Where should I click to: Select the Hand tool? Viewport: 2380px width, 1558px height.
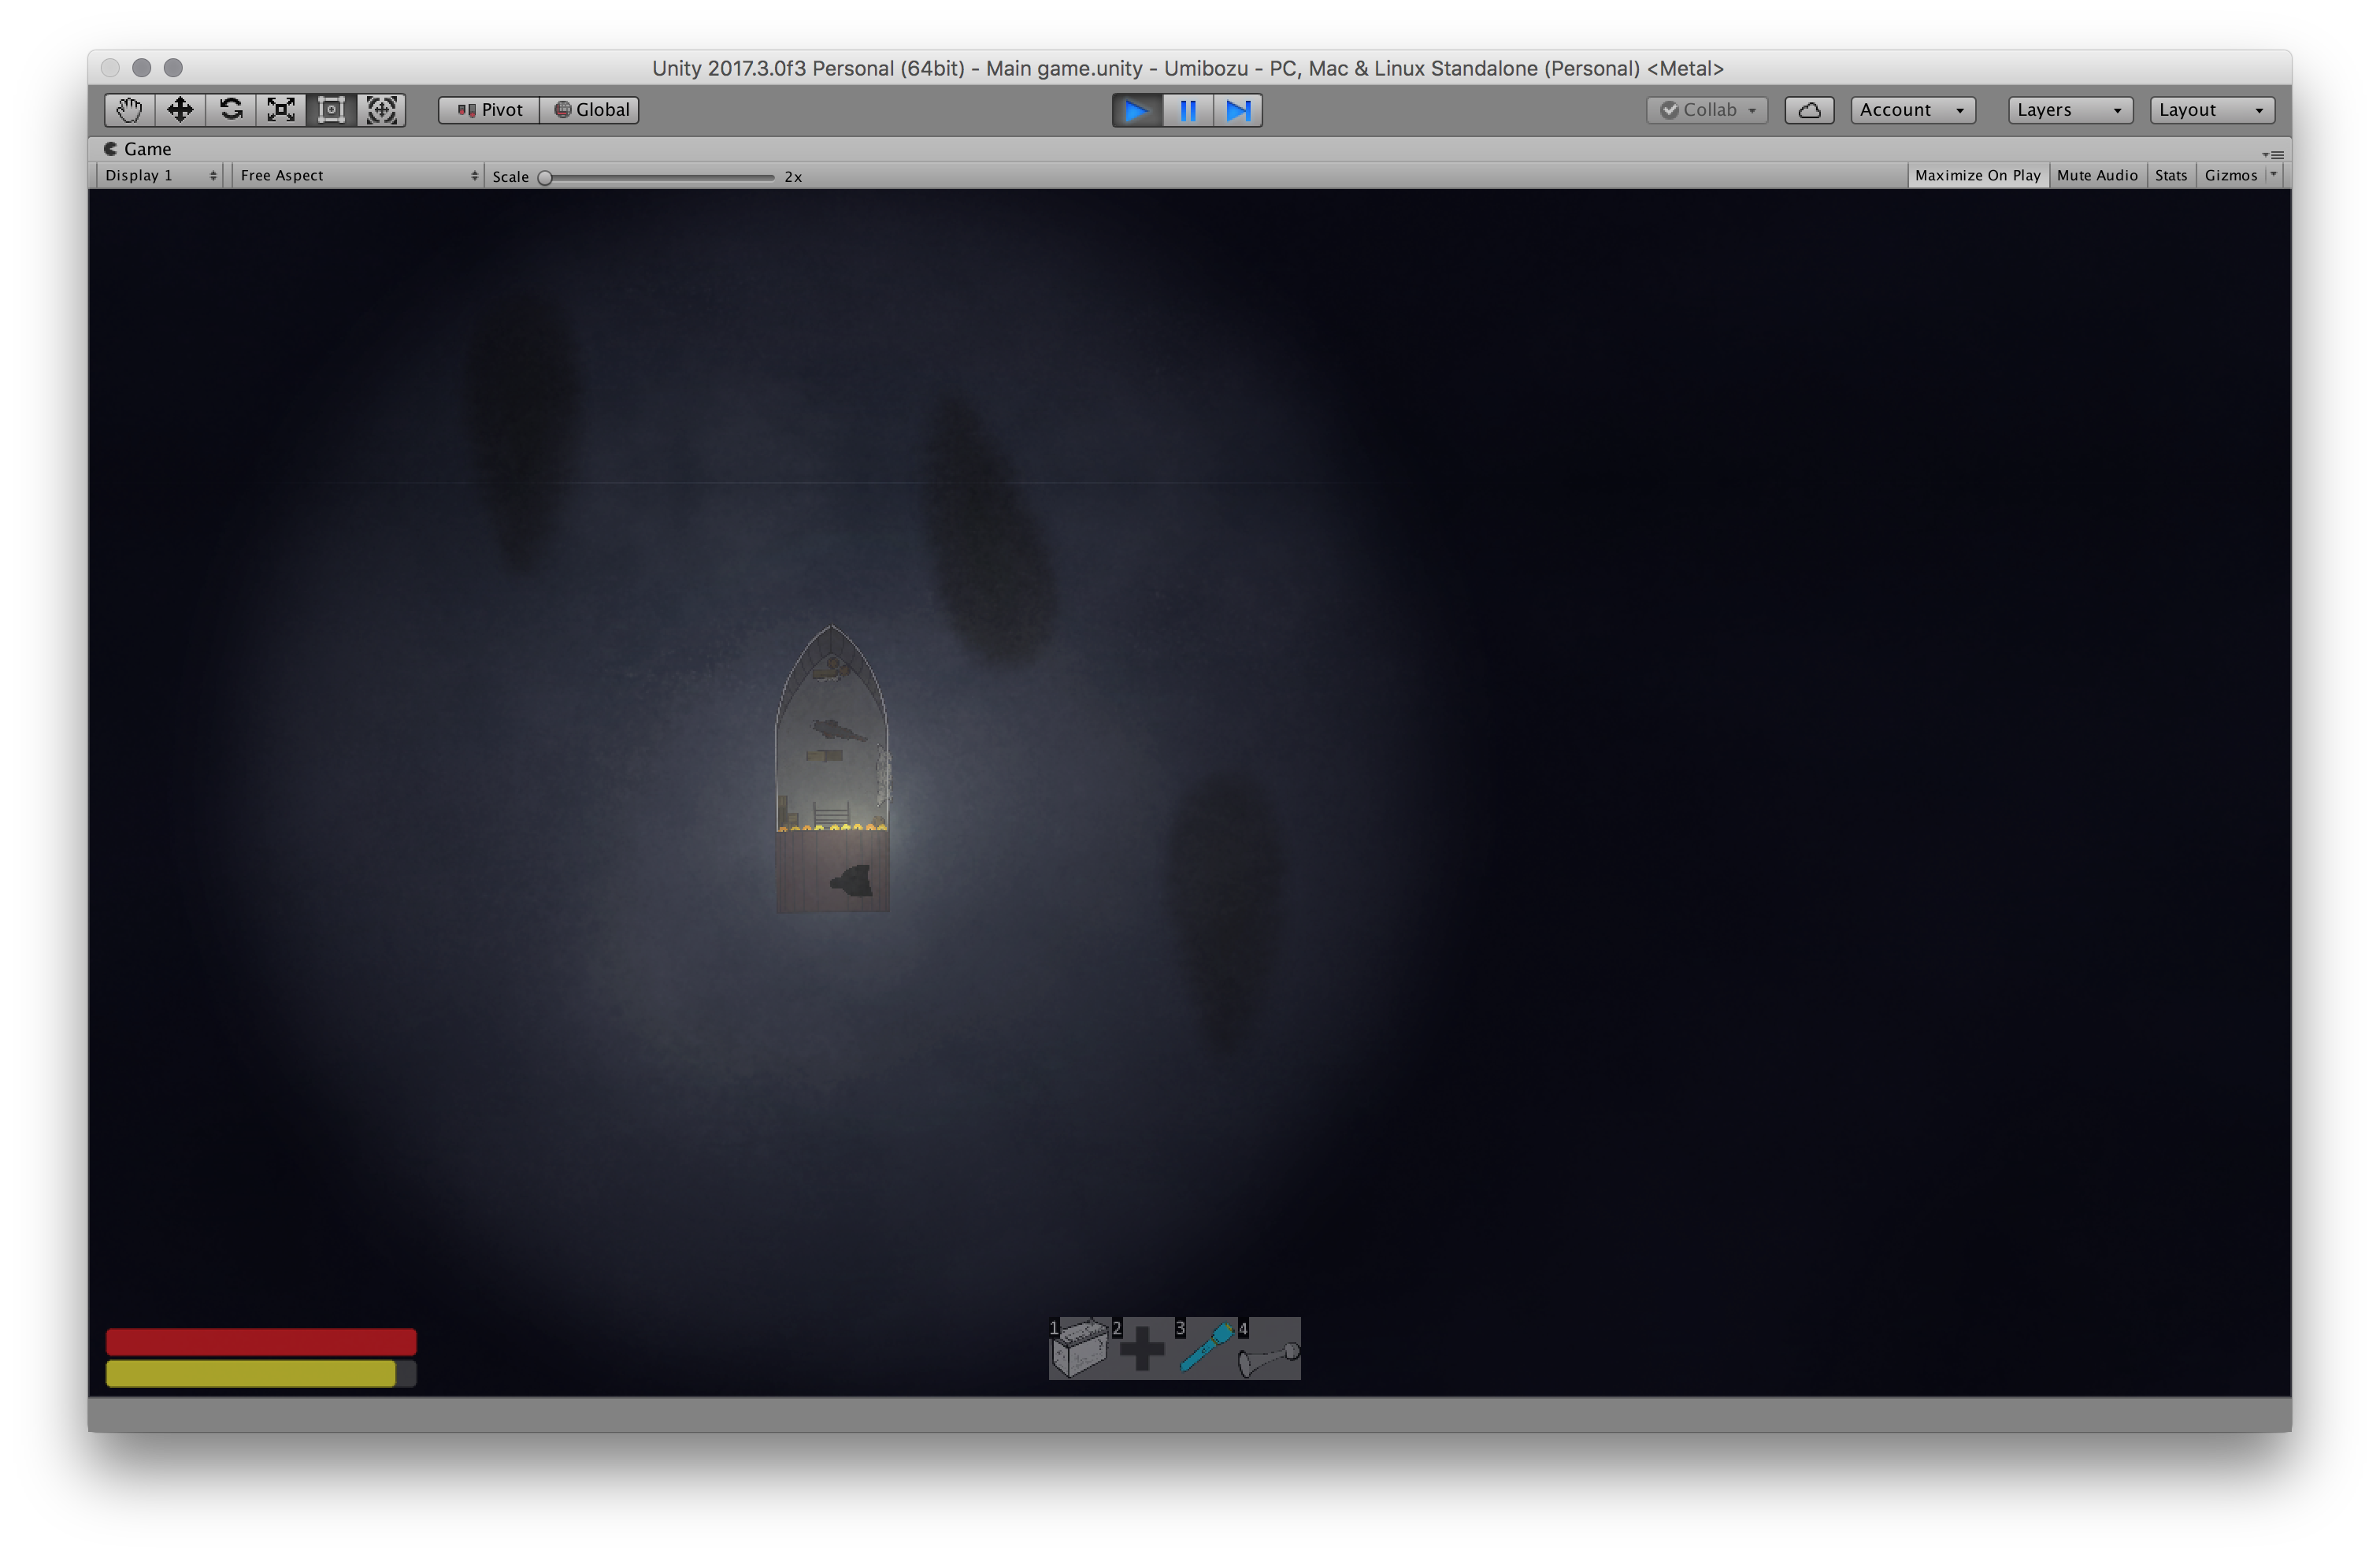[x=129, y=110]
